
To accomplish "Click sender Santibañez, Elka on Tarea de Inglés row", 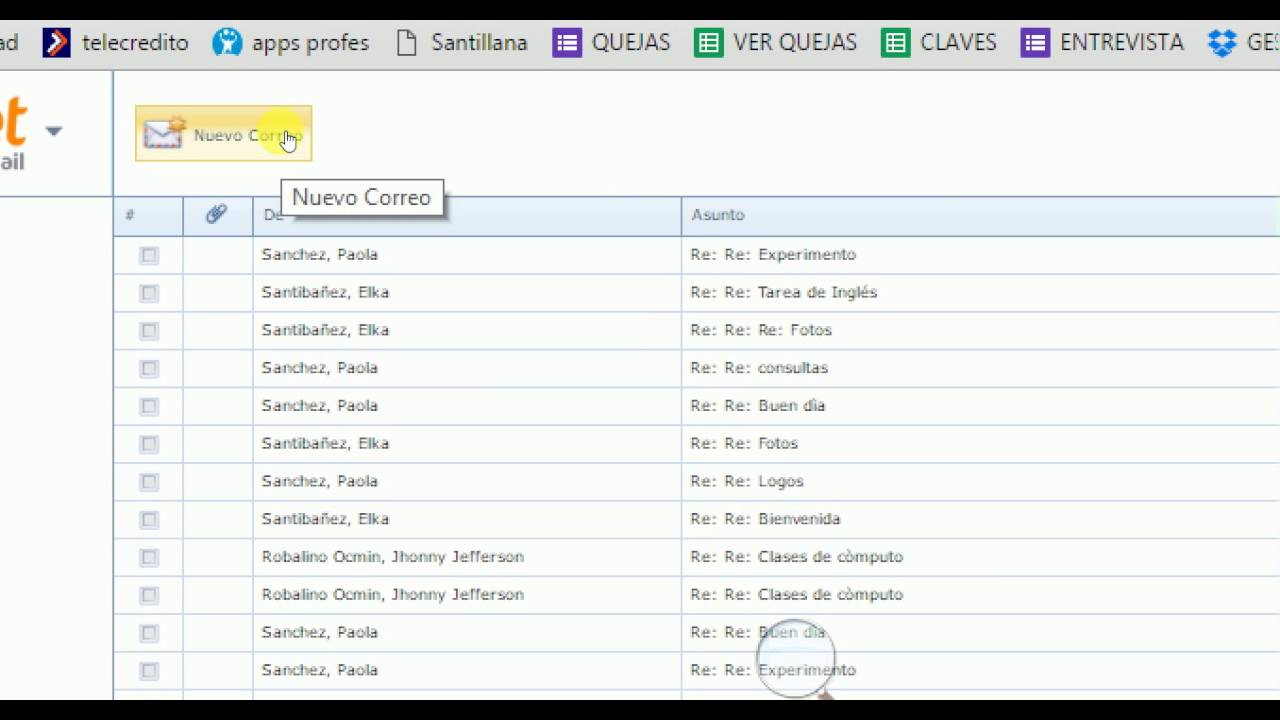I will (325, 292).
